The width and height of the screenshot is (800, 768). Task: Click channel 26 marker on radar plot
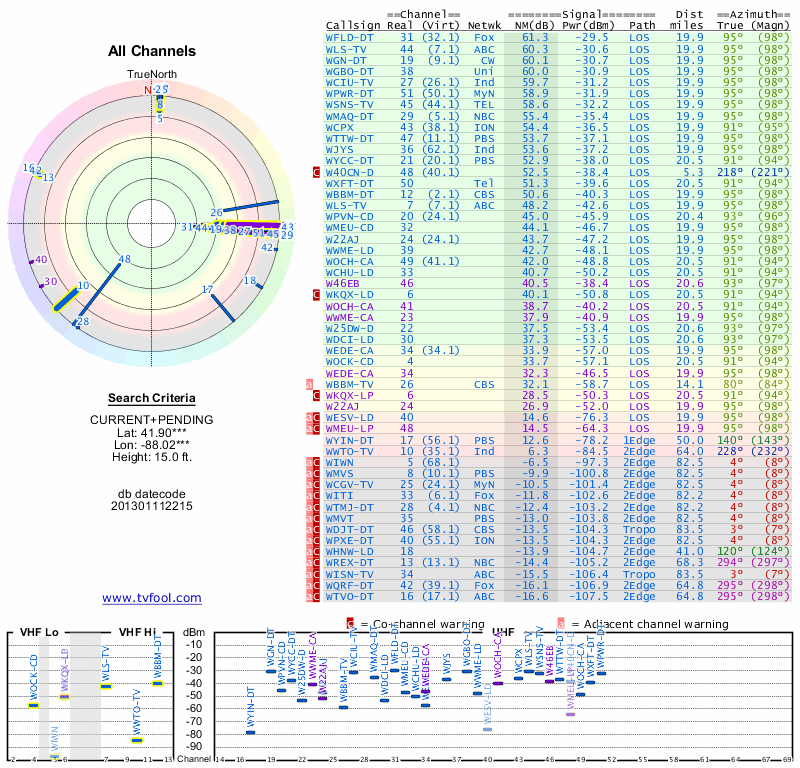click(217, 212)
